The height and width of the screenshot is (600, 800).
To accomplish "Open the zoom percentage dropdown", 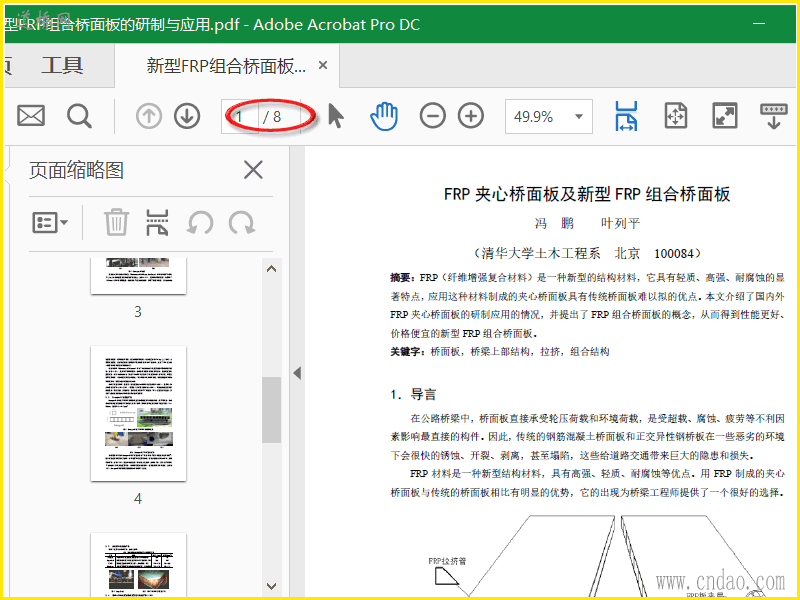I will coord(579,116).
